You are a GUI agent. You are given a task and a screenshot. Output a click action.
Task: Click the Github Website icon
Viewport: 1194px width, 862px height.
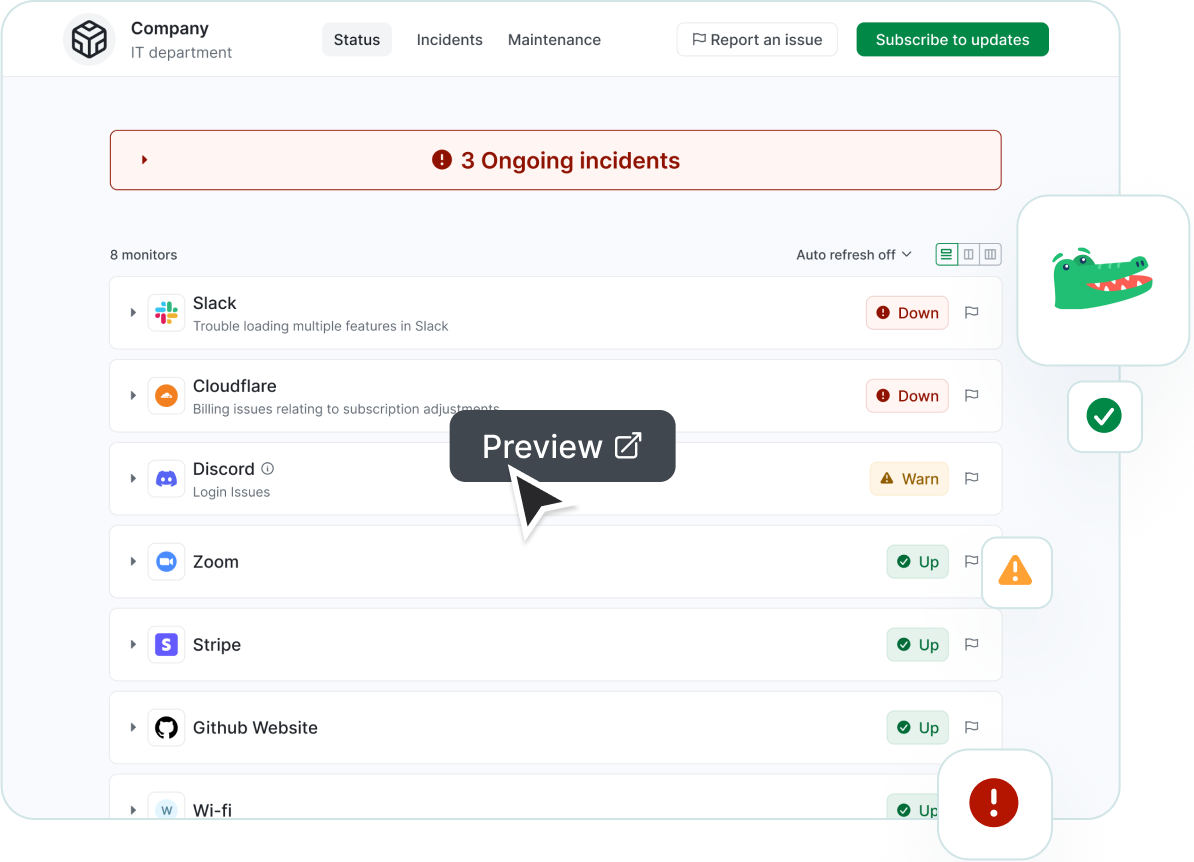pos(166,727)
